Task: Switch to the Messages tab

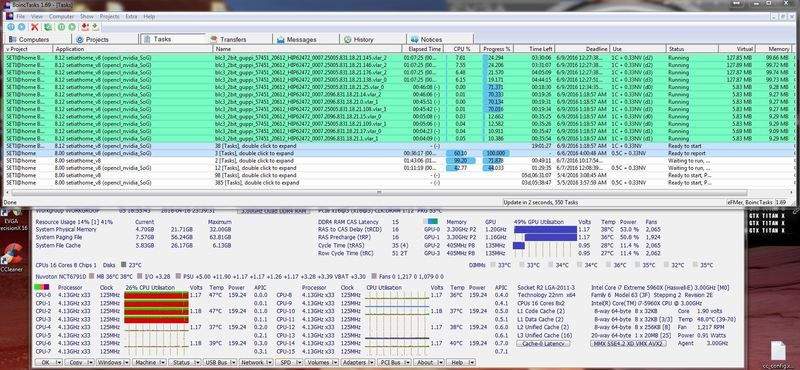Action: click(306, 39)
